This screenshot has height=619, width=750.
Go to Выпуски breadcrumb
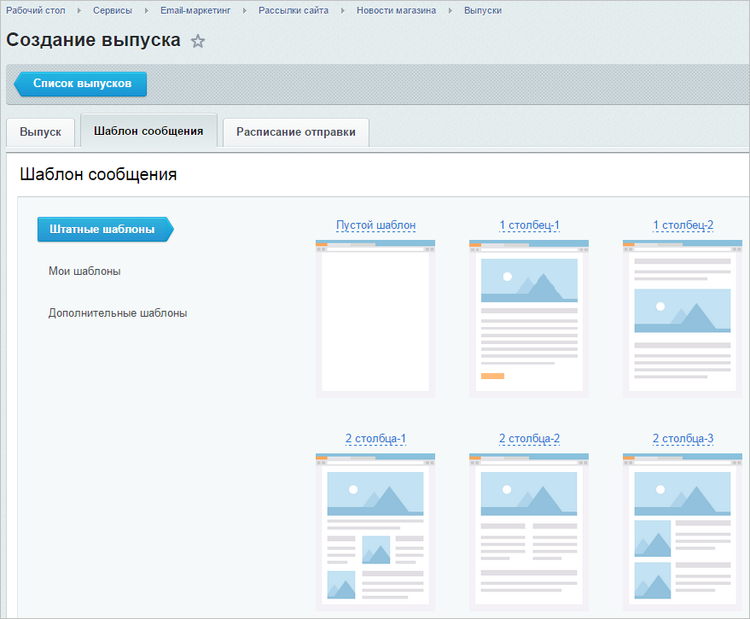pyautogui.click(x=483, y=11)
